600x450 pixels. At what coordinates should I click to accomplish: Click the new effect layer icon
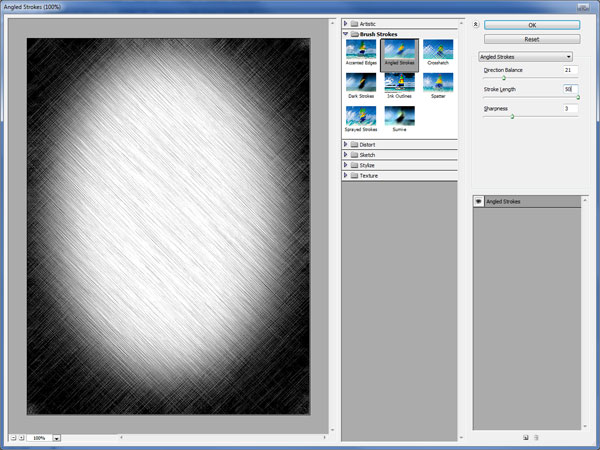point(526,437)
